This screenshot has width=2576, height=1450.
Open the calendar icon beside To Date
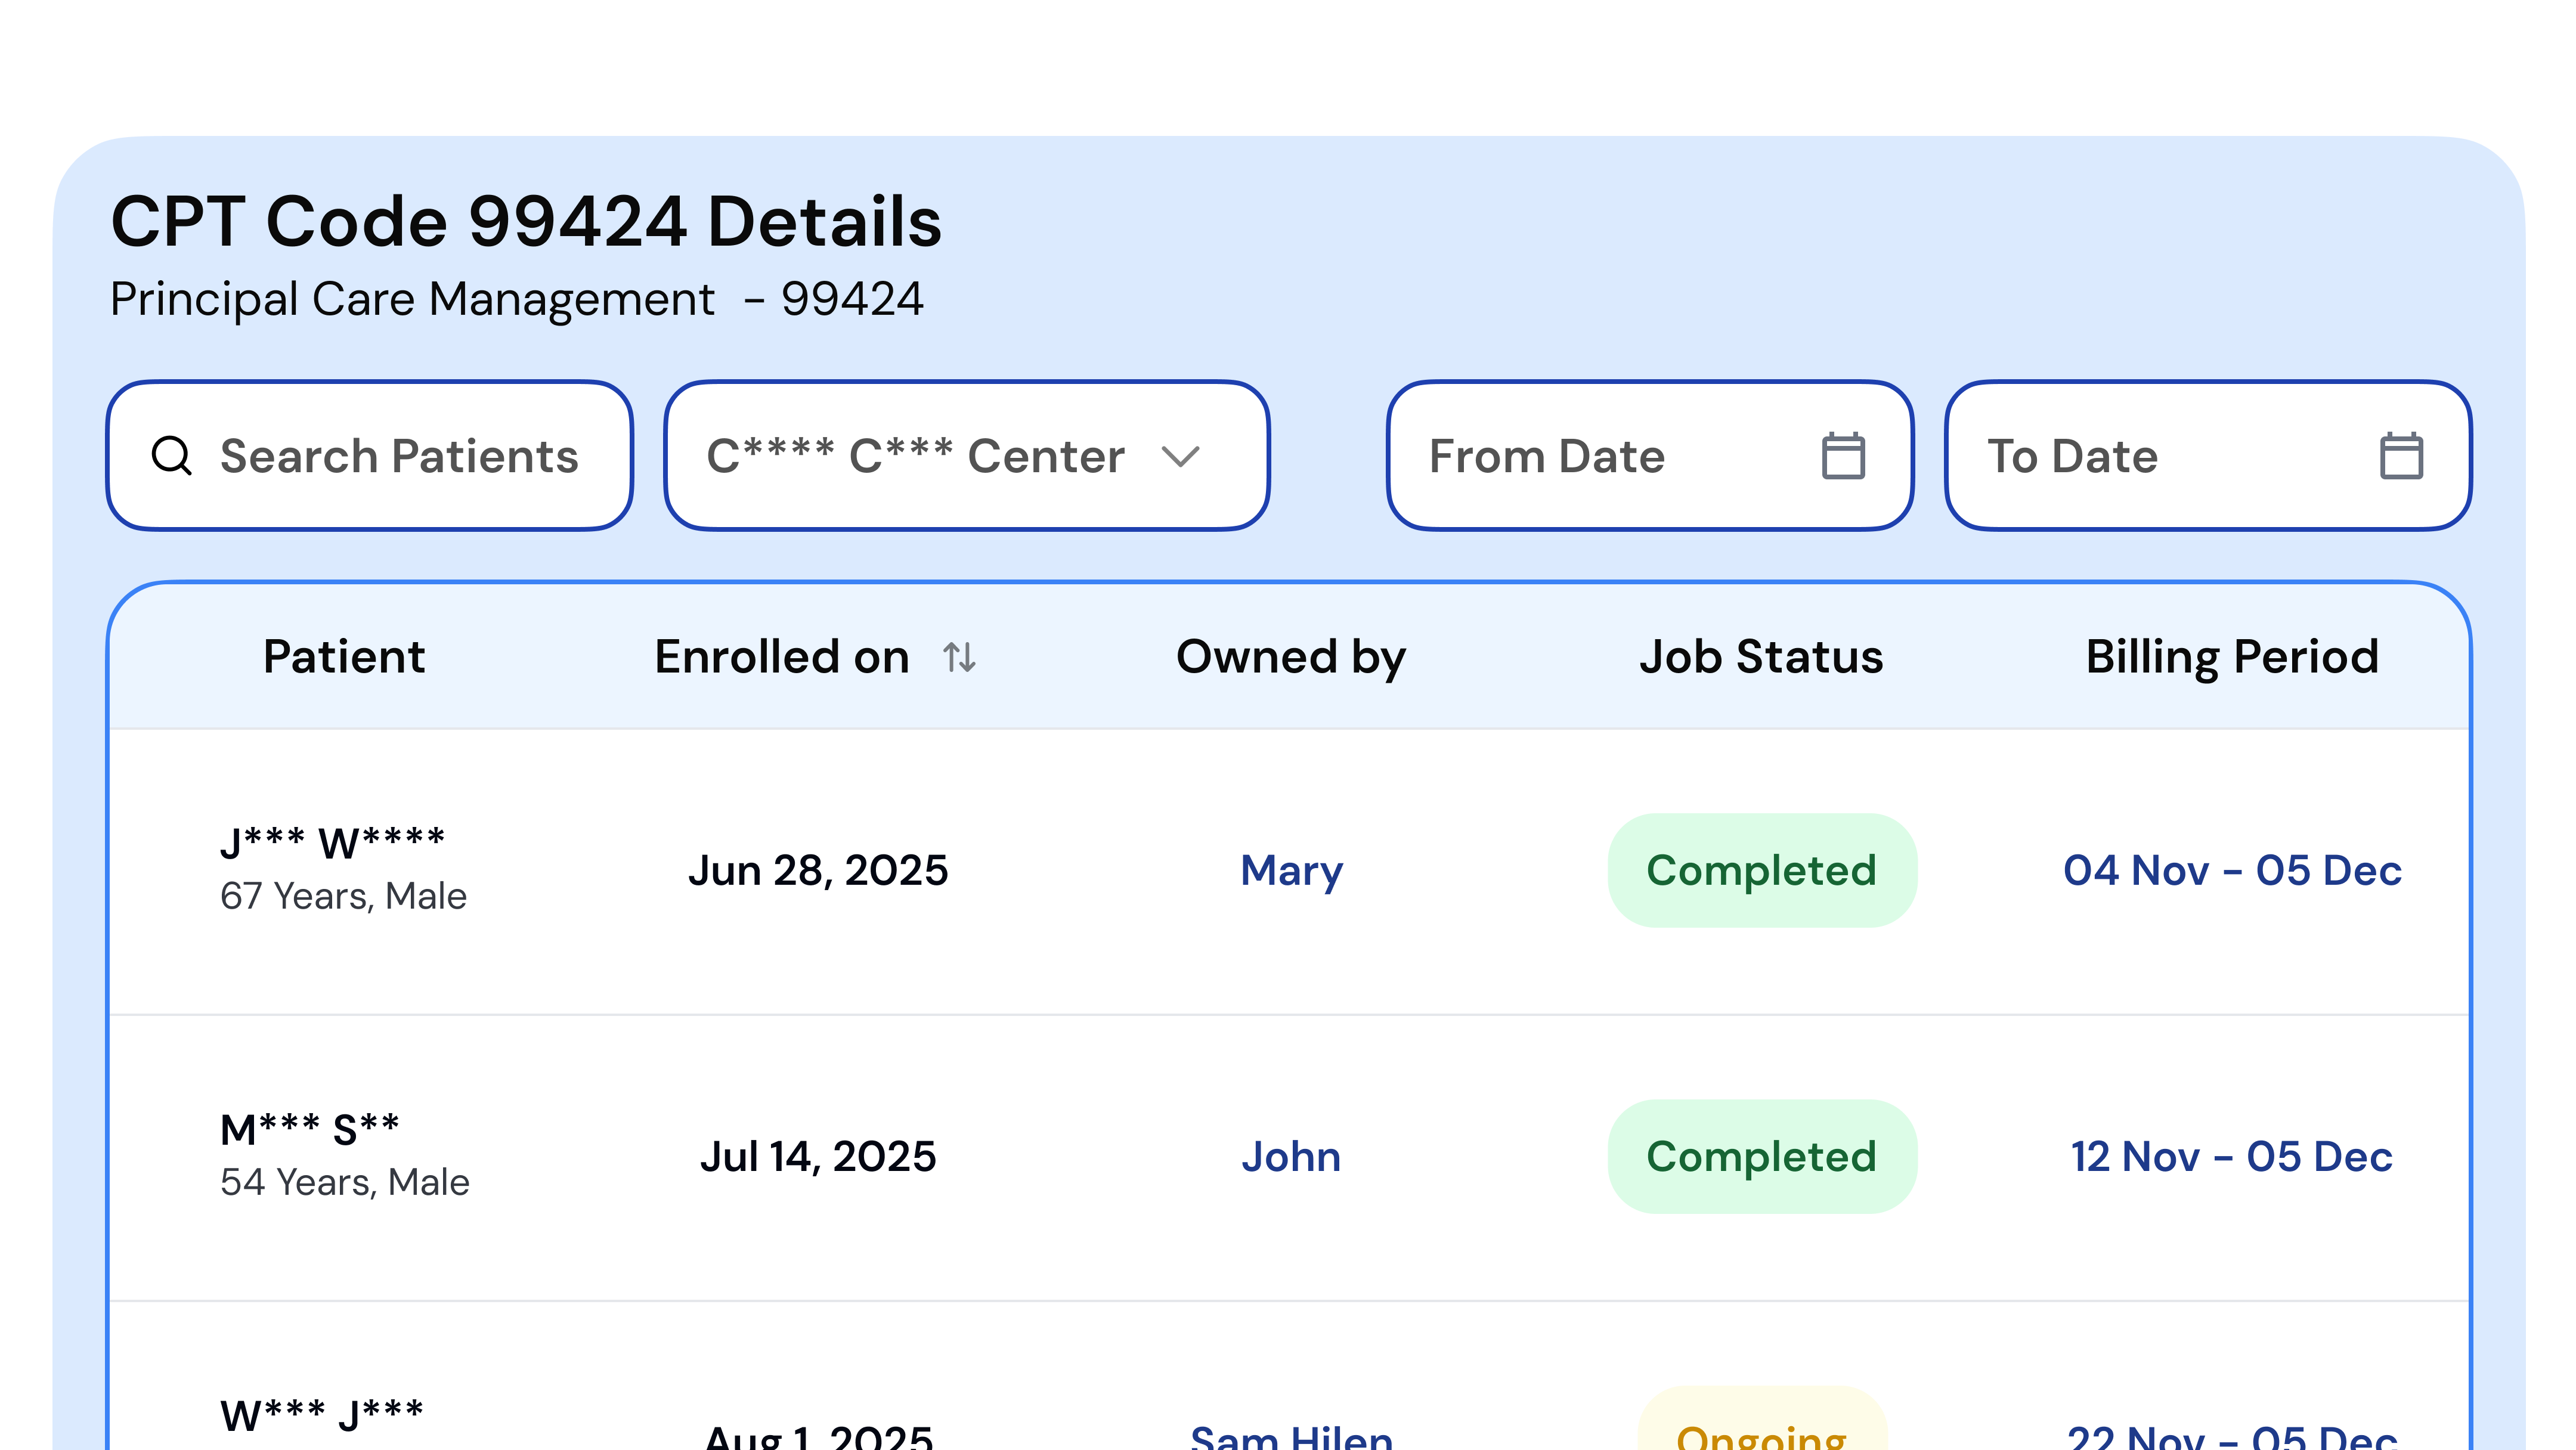tap(2399, 456)
